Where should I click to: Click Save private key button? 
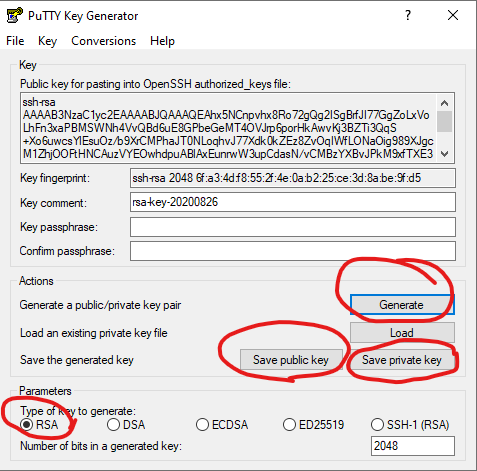coord(402,360)
